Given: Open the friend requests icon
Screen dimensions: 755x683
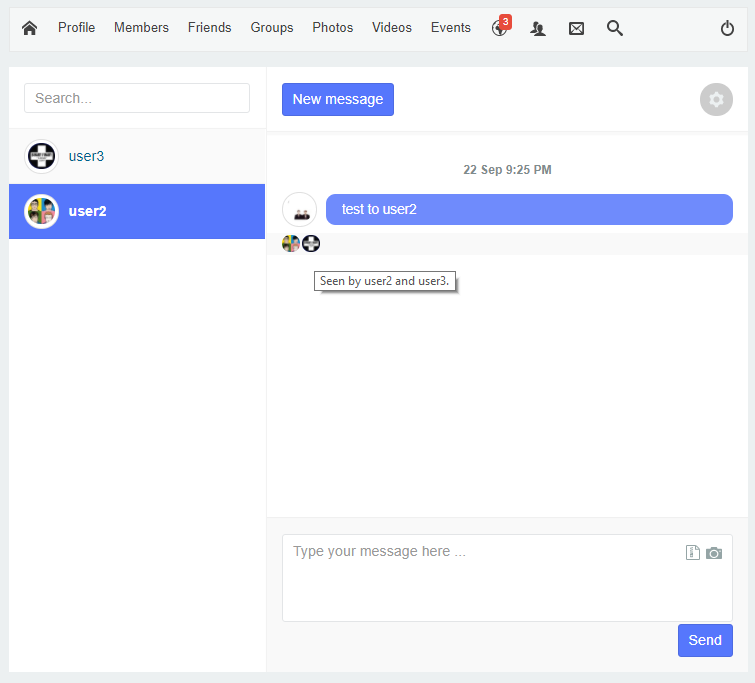Looking at the screenshot, I should point(538,29).
